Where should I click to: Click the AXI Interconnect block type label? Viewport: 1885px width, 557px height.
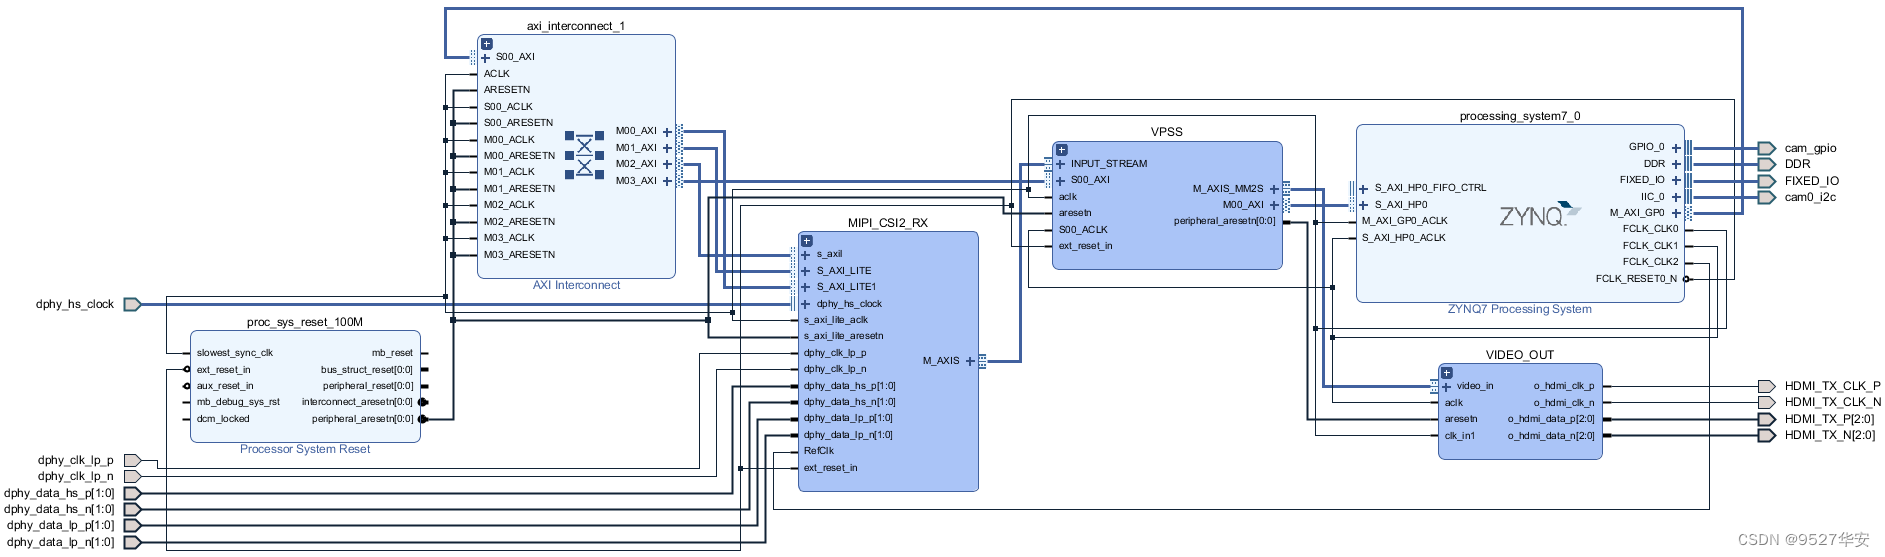[x=576, y=285]
